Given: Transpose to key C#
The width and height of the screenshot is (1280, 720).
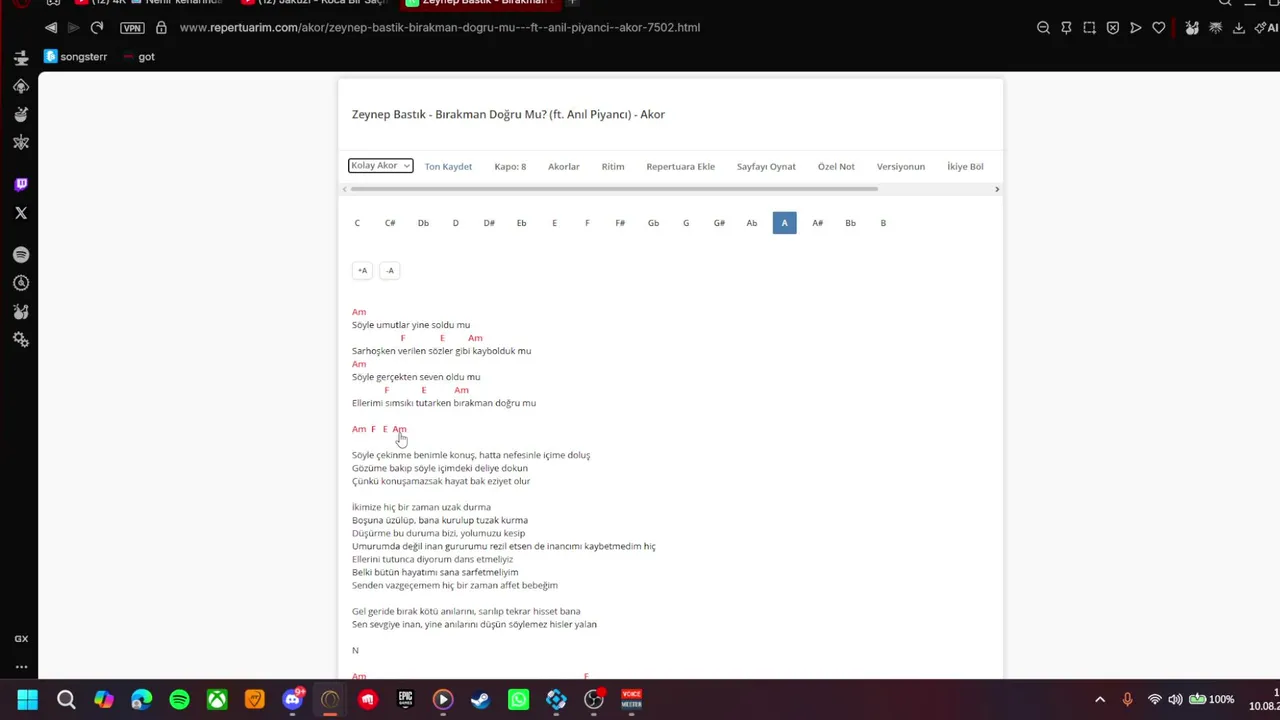Looking at the screenshot, I should 390,223.
